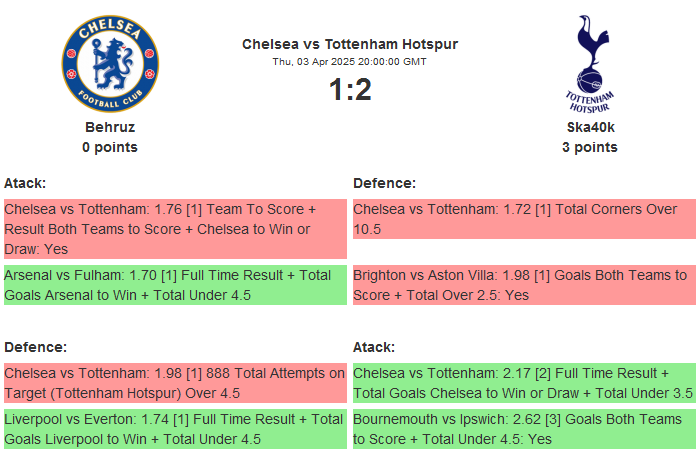The width and height of the screenshot is (700, 460).
Task: Select the red Attempts on Target bet
Action: coord(175,383)
